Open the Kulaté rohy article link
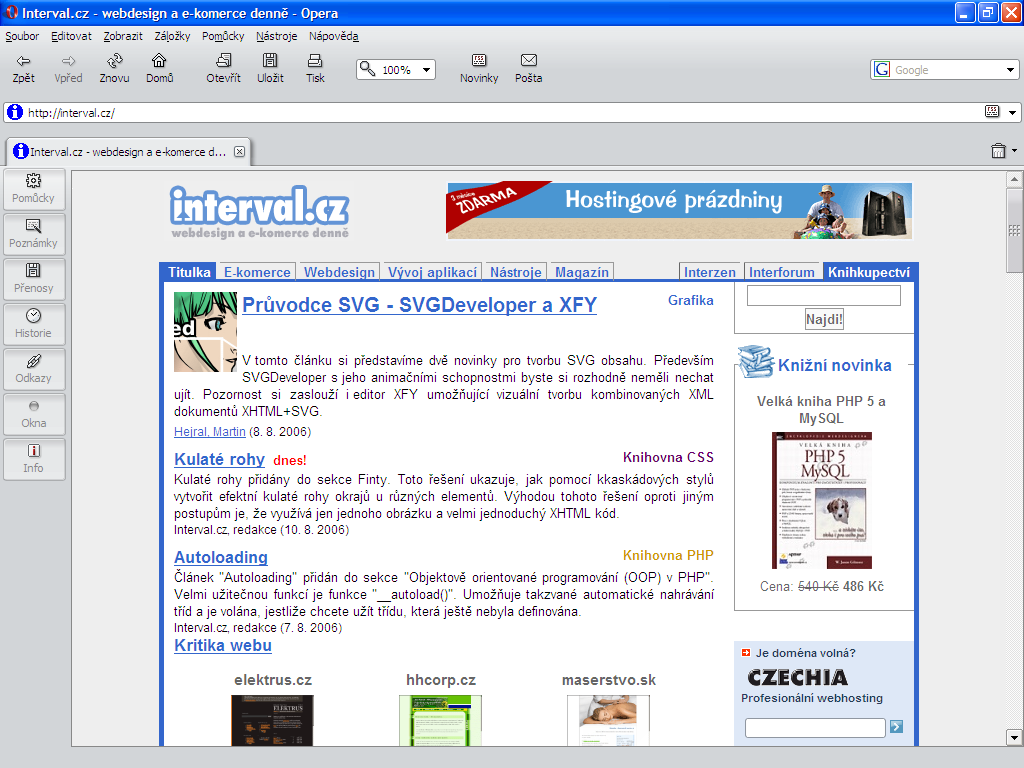 coord(219,459)
